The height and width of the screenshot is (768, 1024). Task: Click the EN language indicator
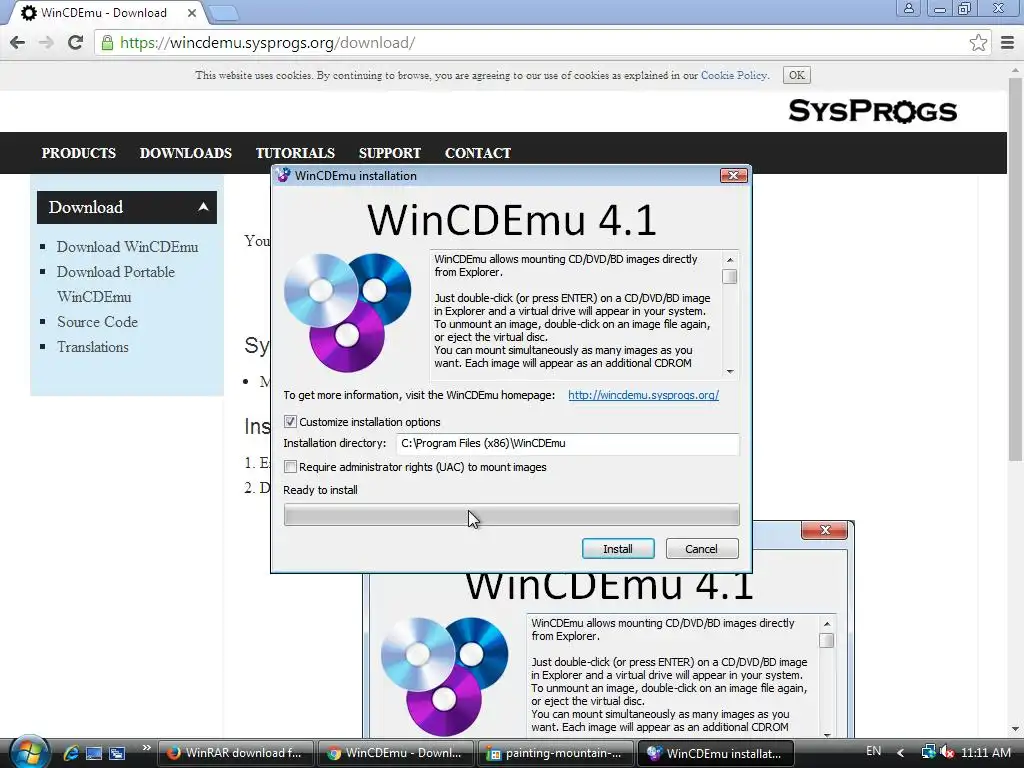tap(873, 752)
